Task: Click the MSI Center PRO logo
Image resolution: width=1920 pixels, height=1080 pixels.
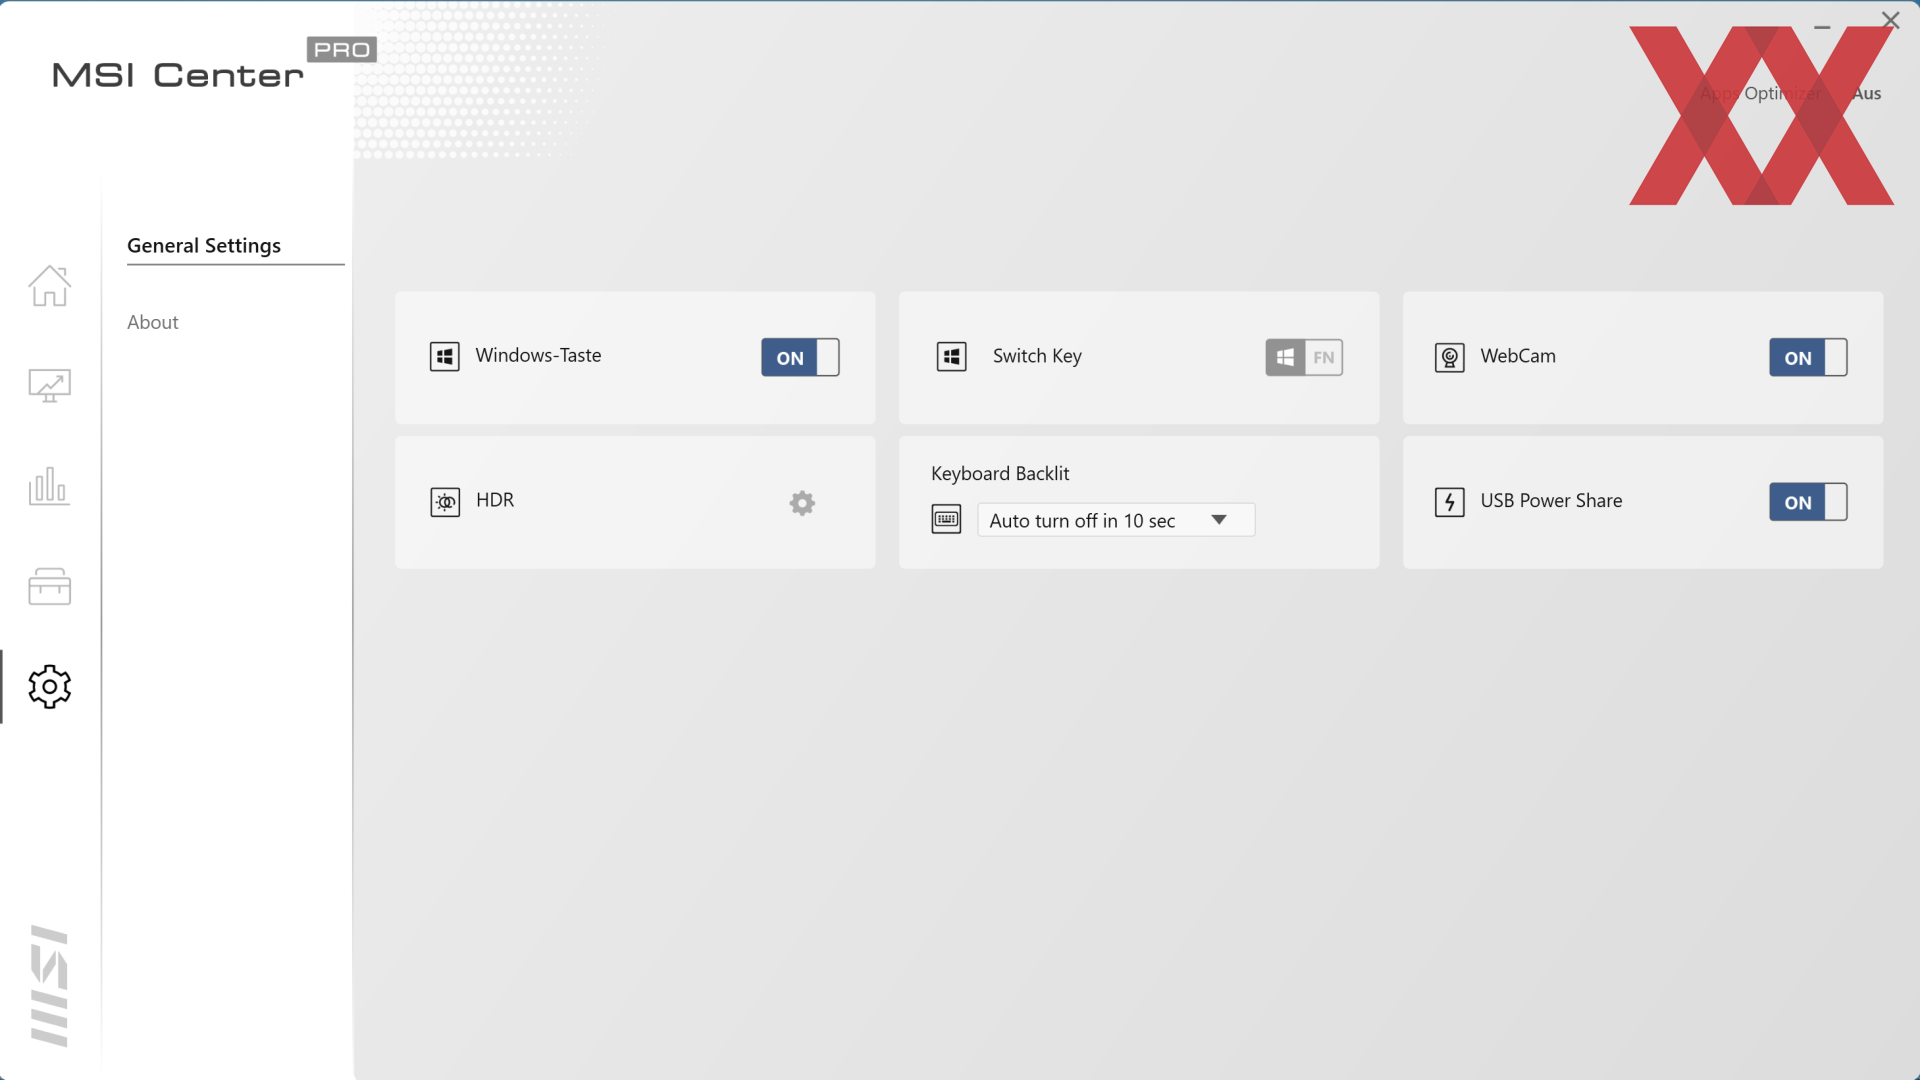Action: click(x=214, y=65)
